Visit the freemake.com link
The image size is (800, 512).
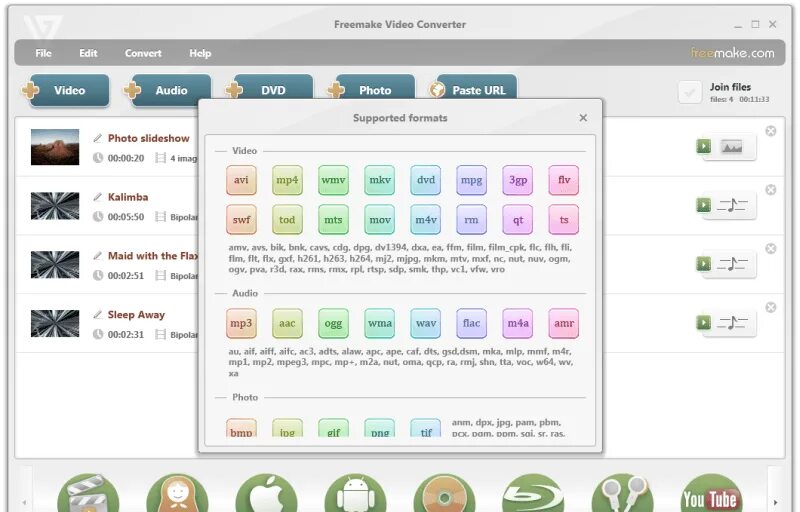pos(733,53)
